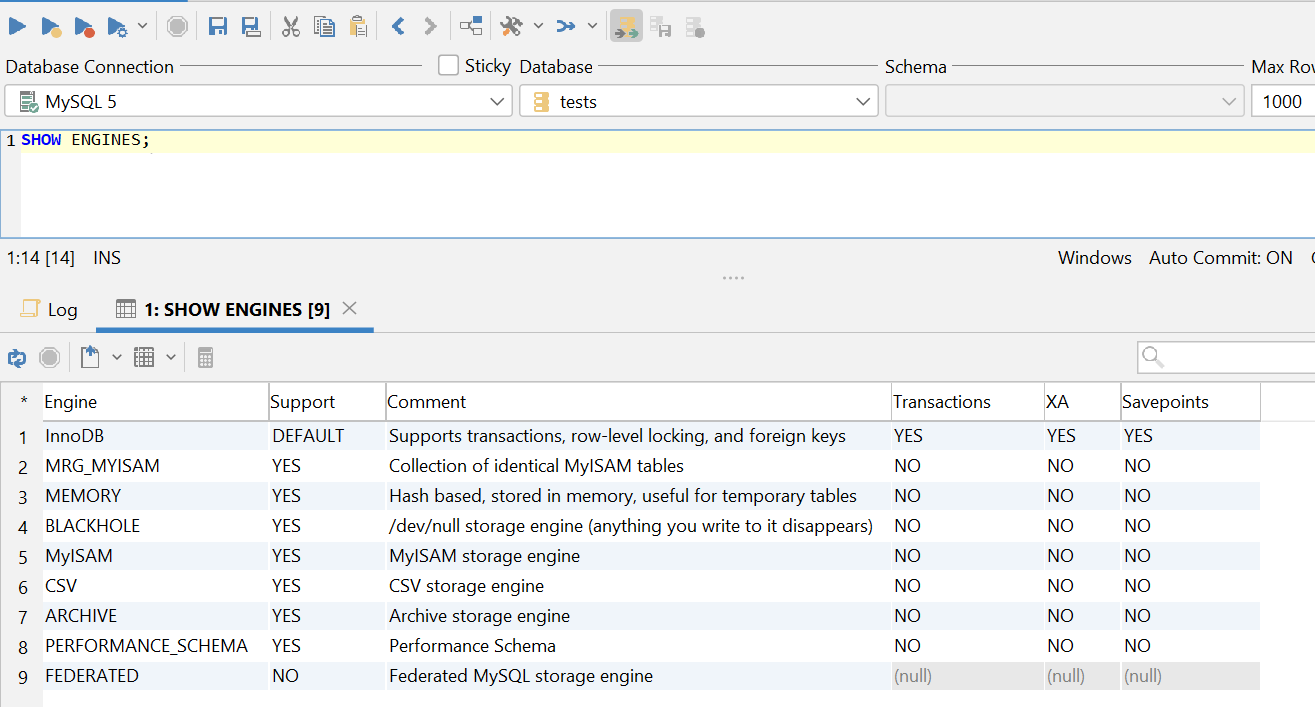Select the DEFAULT support cell
The height and width of the screenshot is (707, 1315).
coord(327,436)
